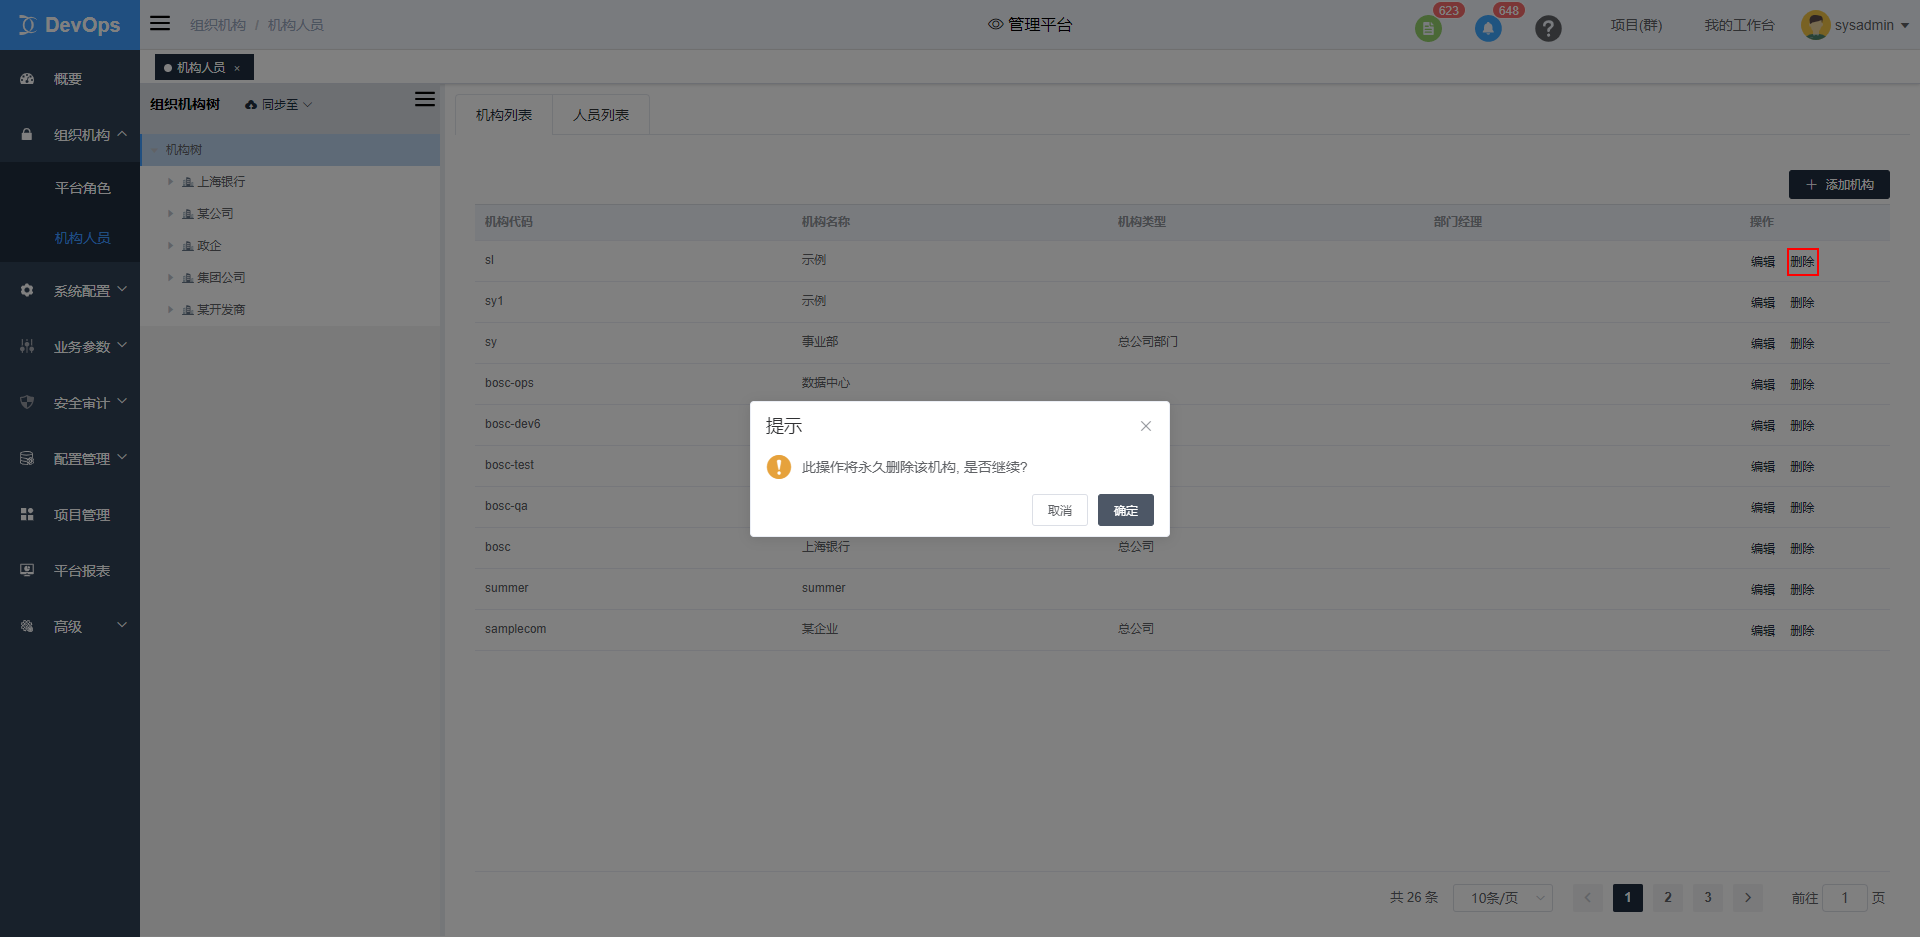This screenshot has width=1920, height=937.
Task: Open the help question mark icon
Action: pos(1548,29)
